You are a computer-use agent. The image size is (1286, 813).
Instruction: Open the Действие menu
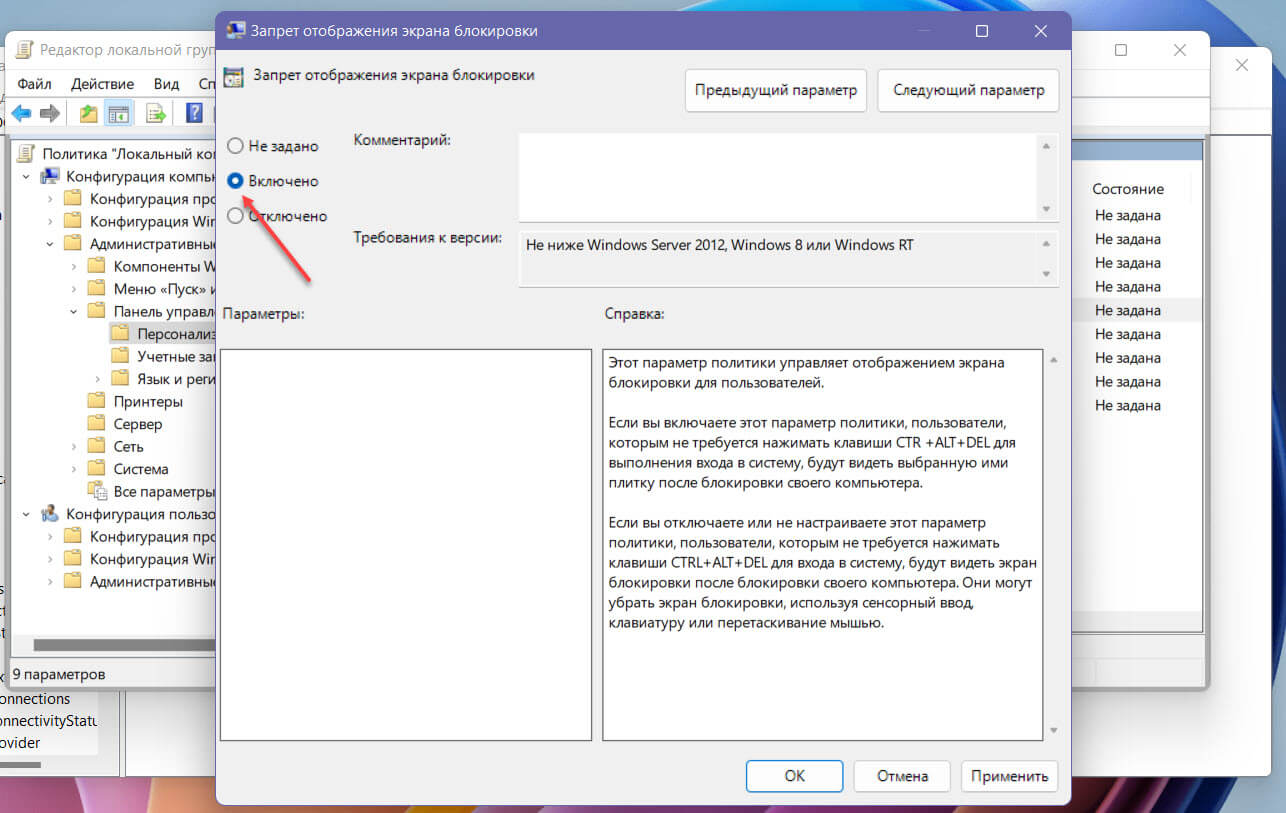click(102, 84)
